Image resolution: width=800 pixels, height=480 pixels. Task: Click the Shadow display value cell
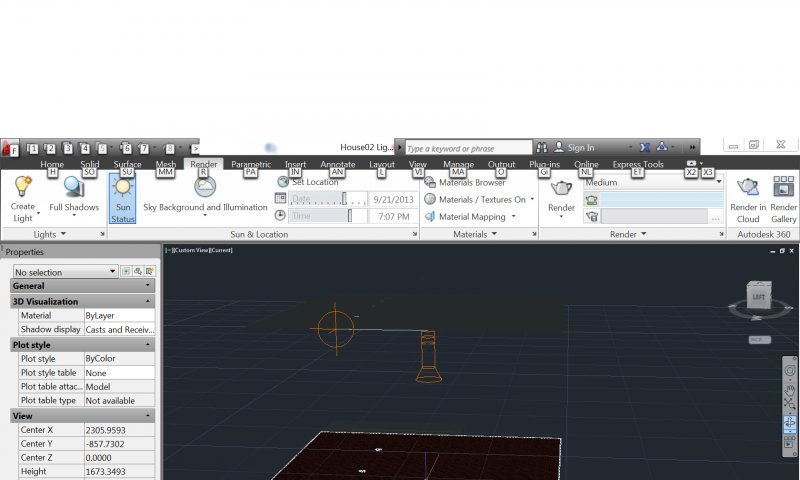tap(119, 330)
